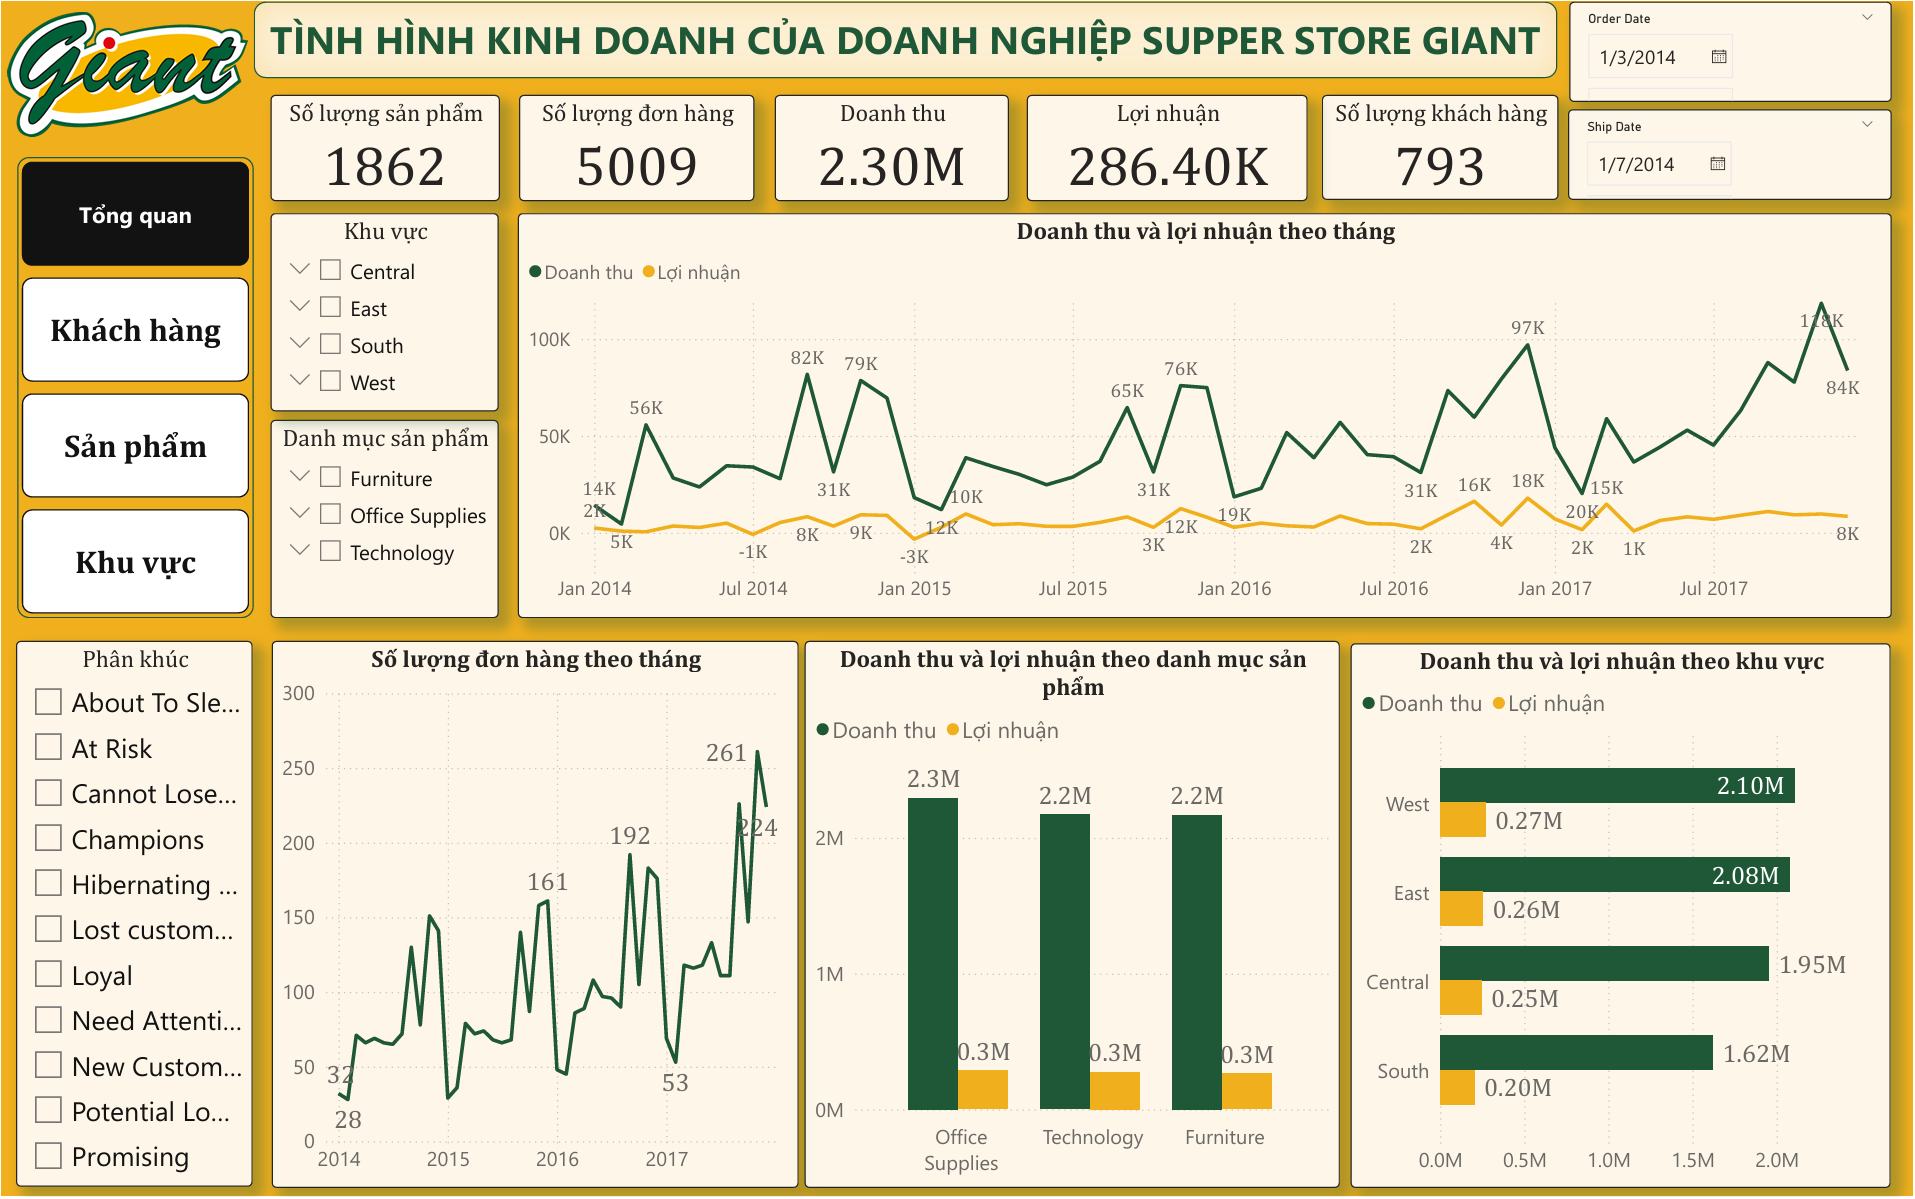Expand the East region chevron
The height and width of the screenshot is (1199, 1915).
coord(299,307)
